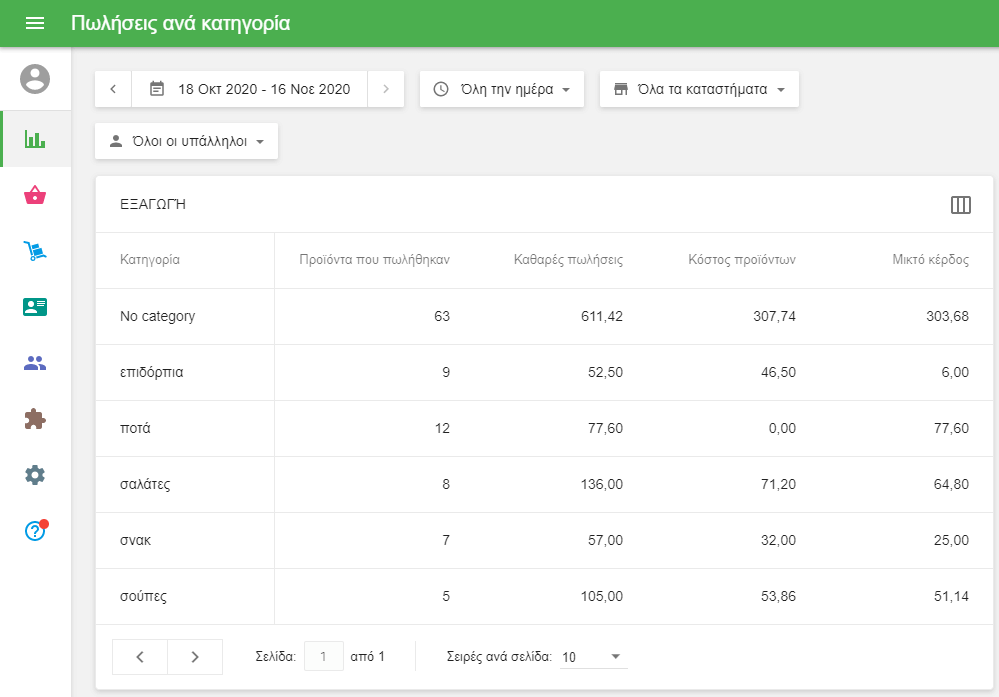Go to the previous date period arrow

tap(113, 89)
